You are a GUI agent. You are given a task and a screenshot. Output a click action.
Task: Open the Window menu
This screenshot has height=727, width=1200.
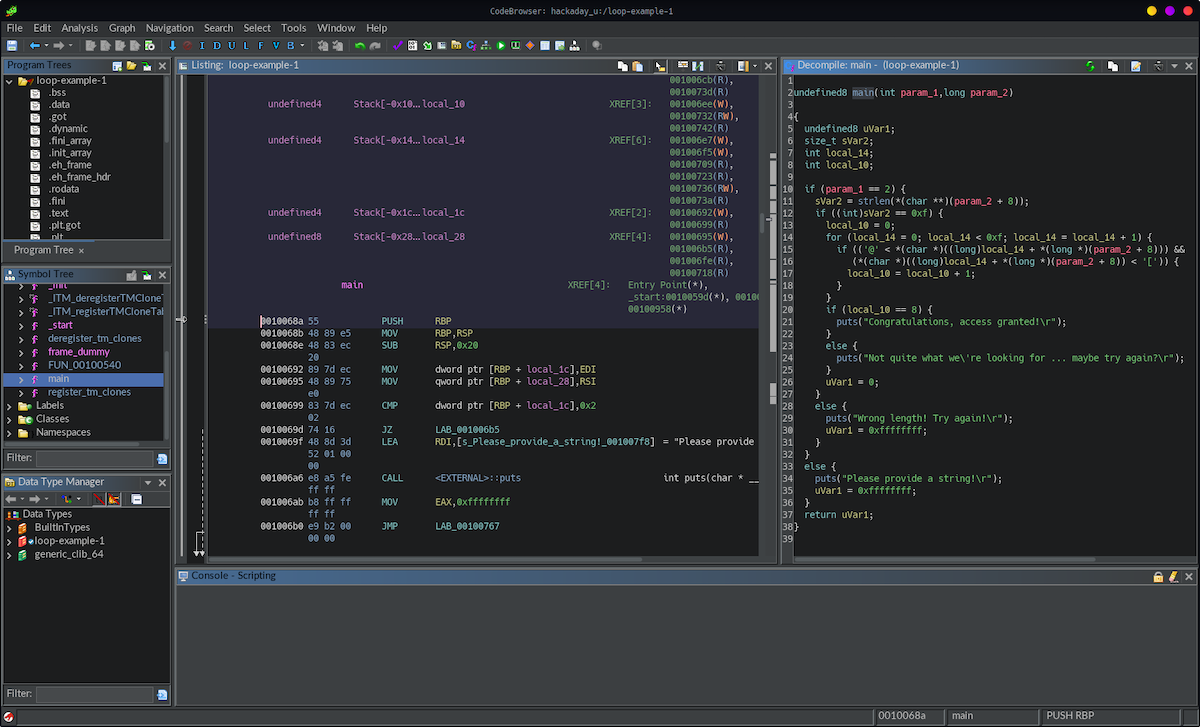pyautogui.click(x=336, y=28)
